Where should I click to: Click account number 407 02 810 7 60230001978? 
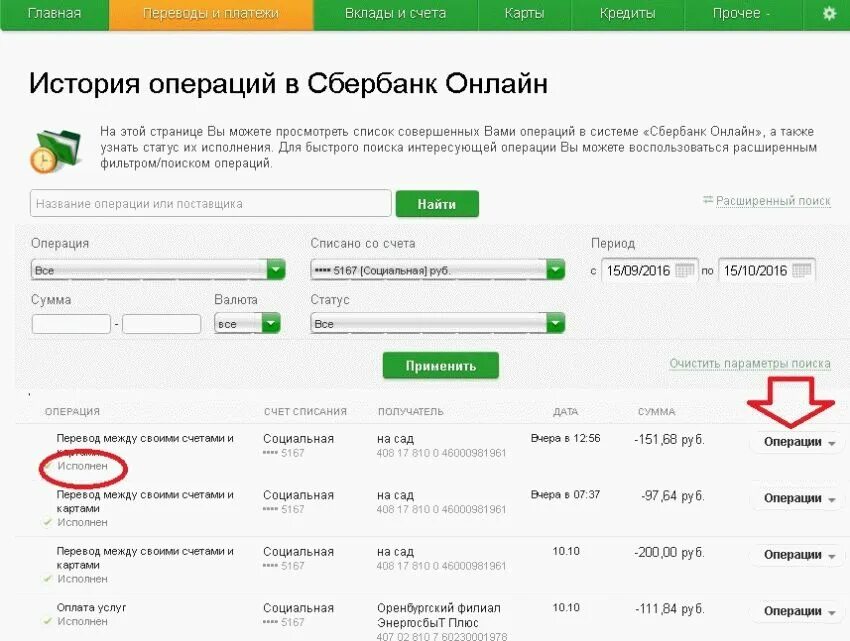coord(442,636)
